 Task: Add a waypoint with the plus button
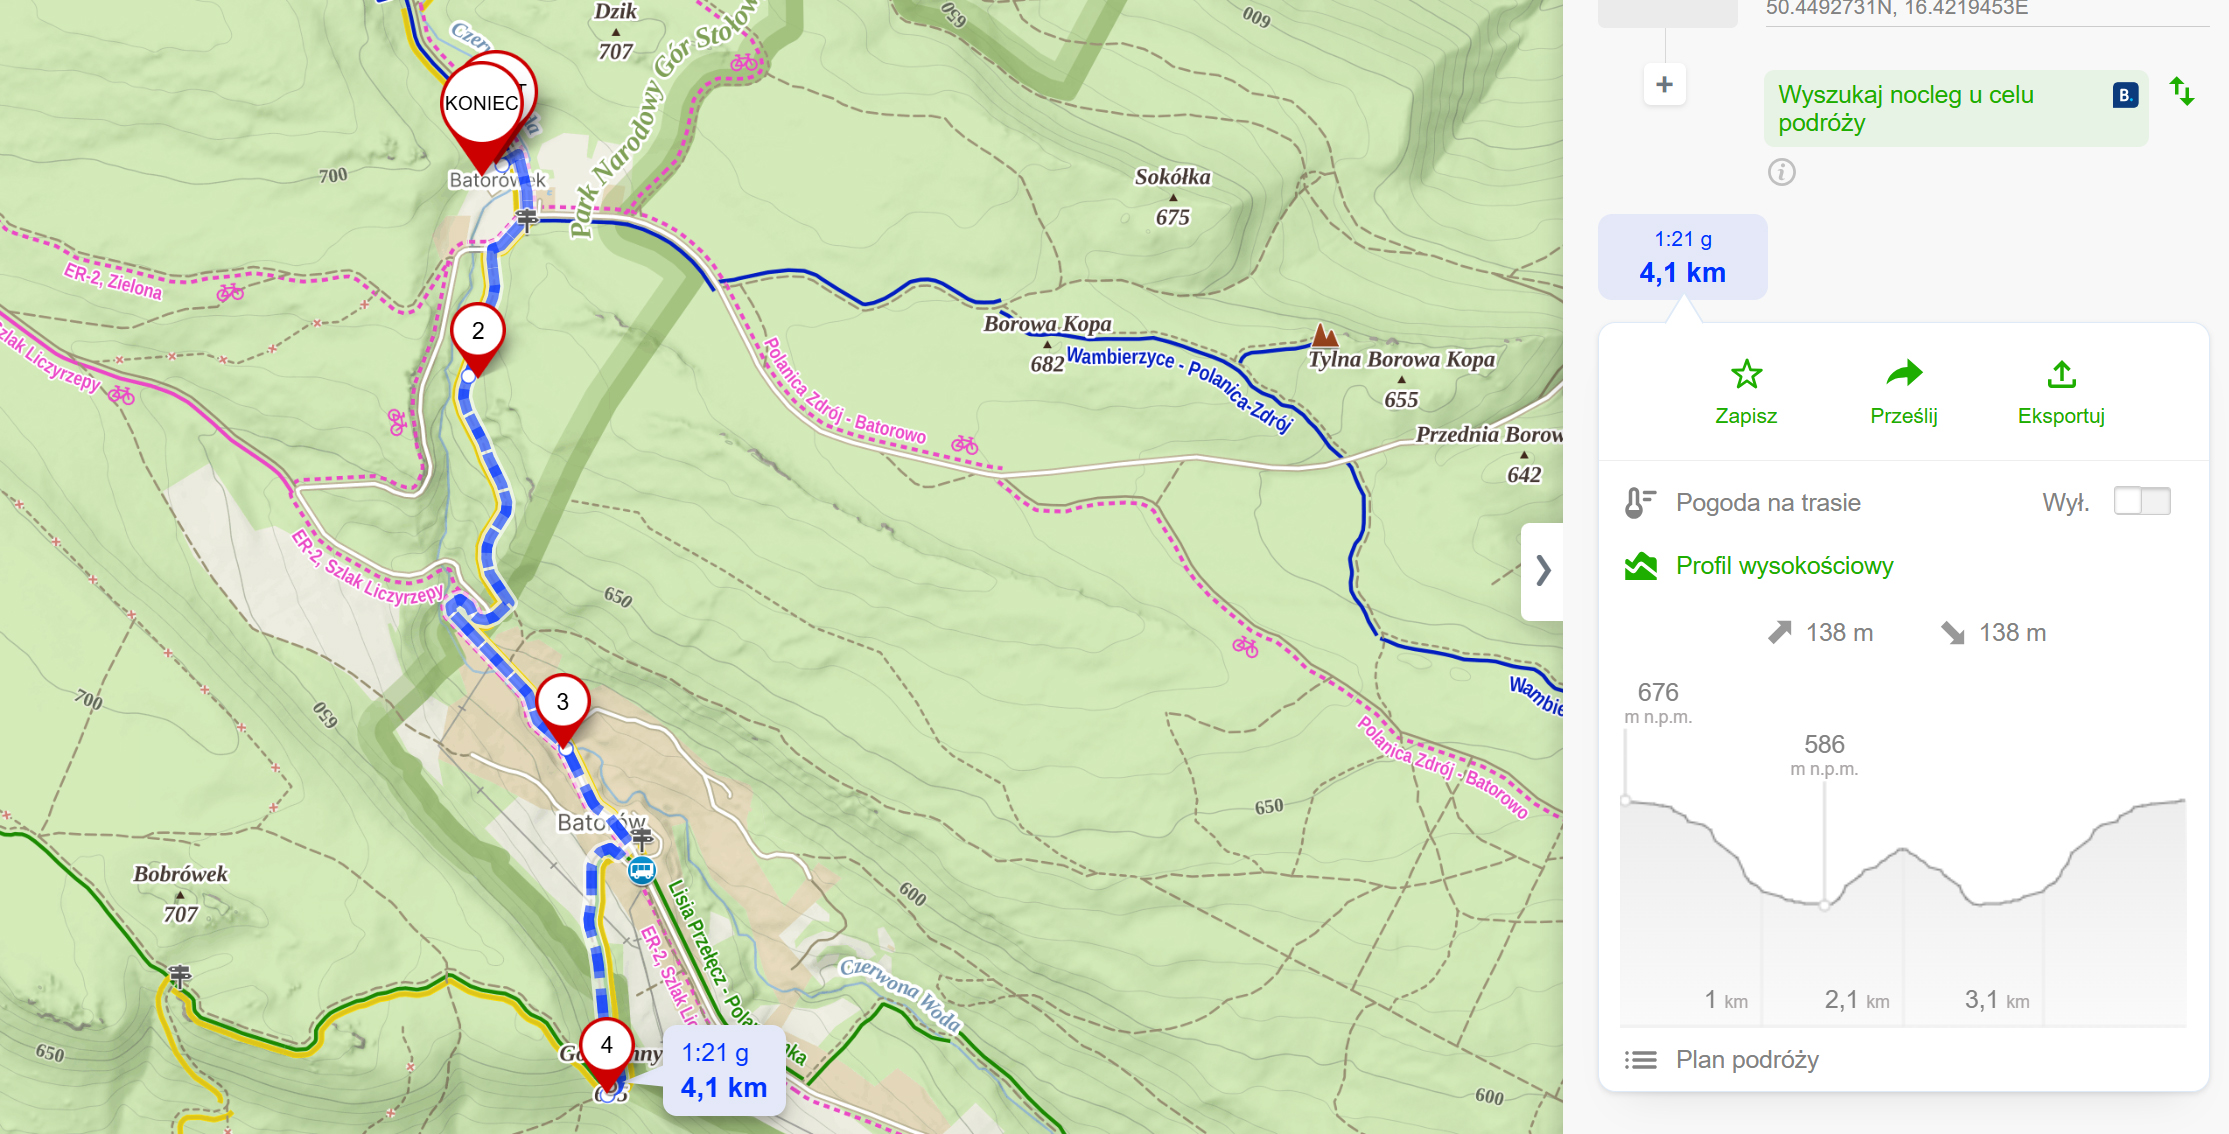[1664, 85]
